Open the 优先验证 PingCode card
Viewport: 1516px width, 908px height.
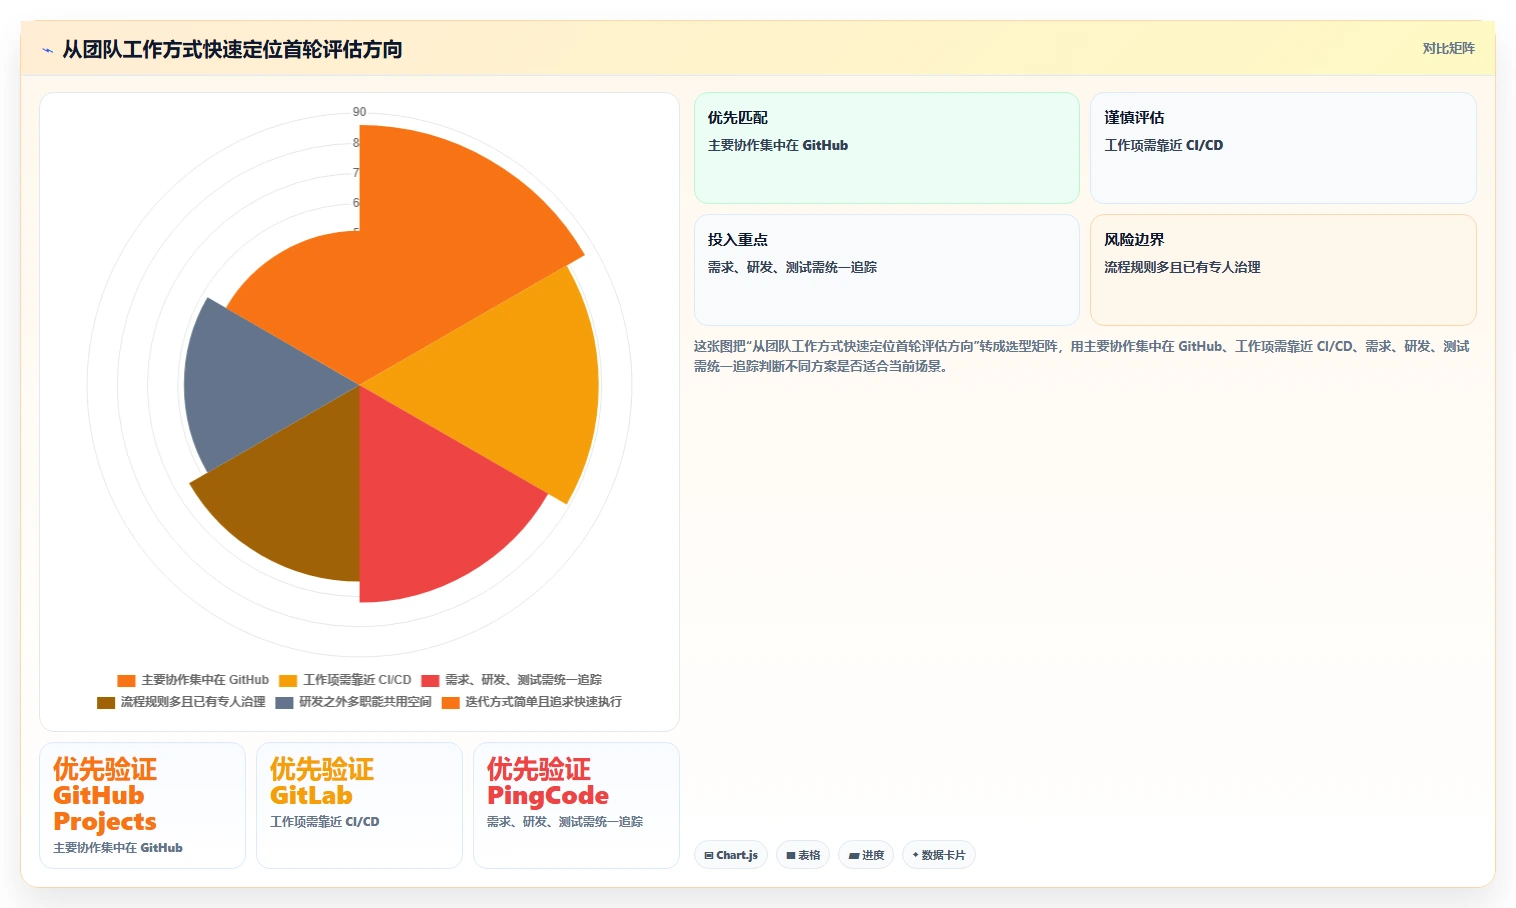tap(576, 805)
